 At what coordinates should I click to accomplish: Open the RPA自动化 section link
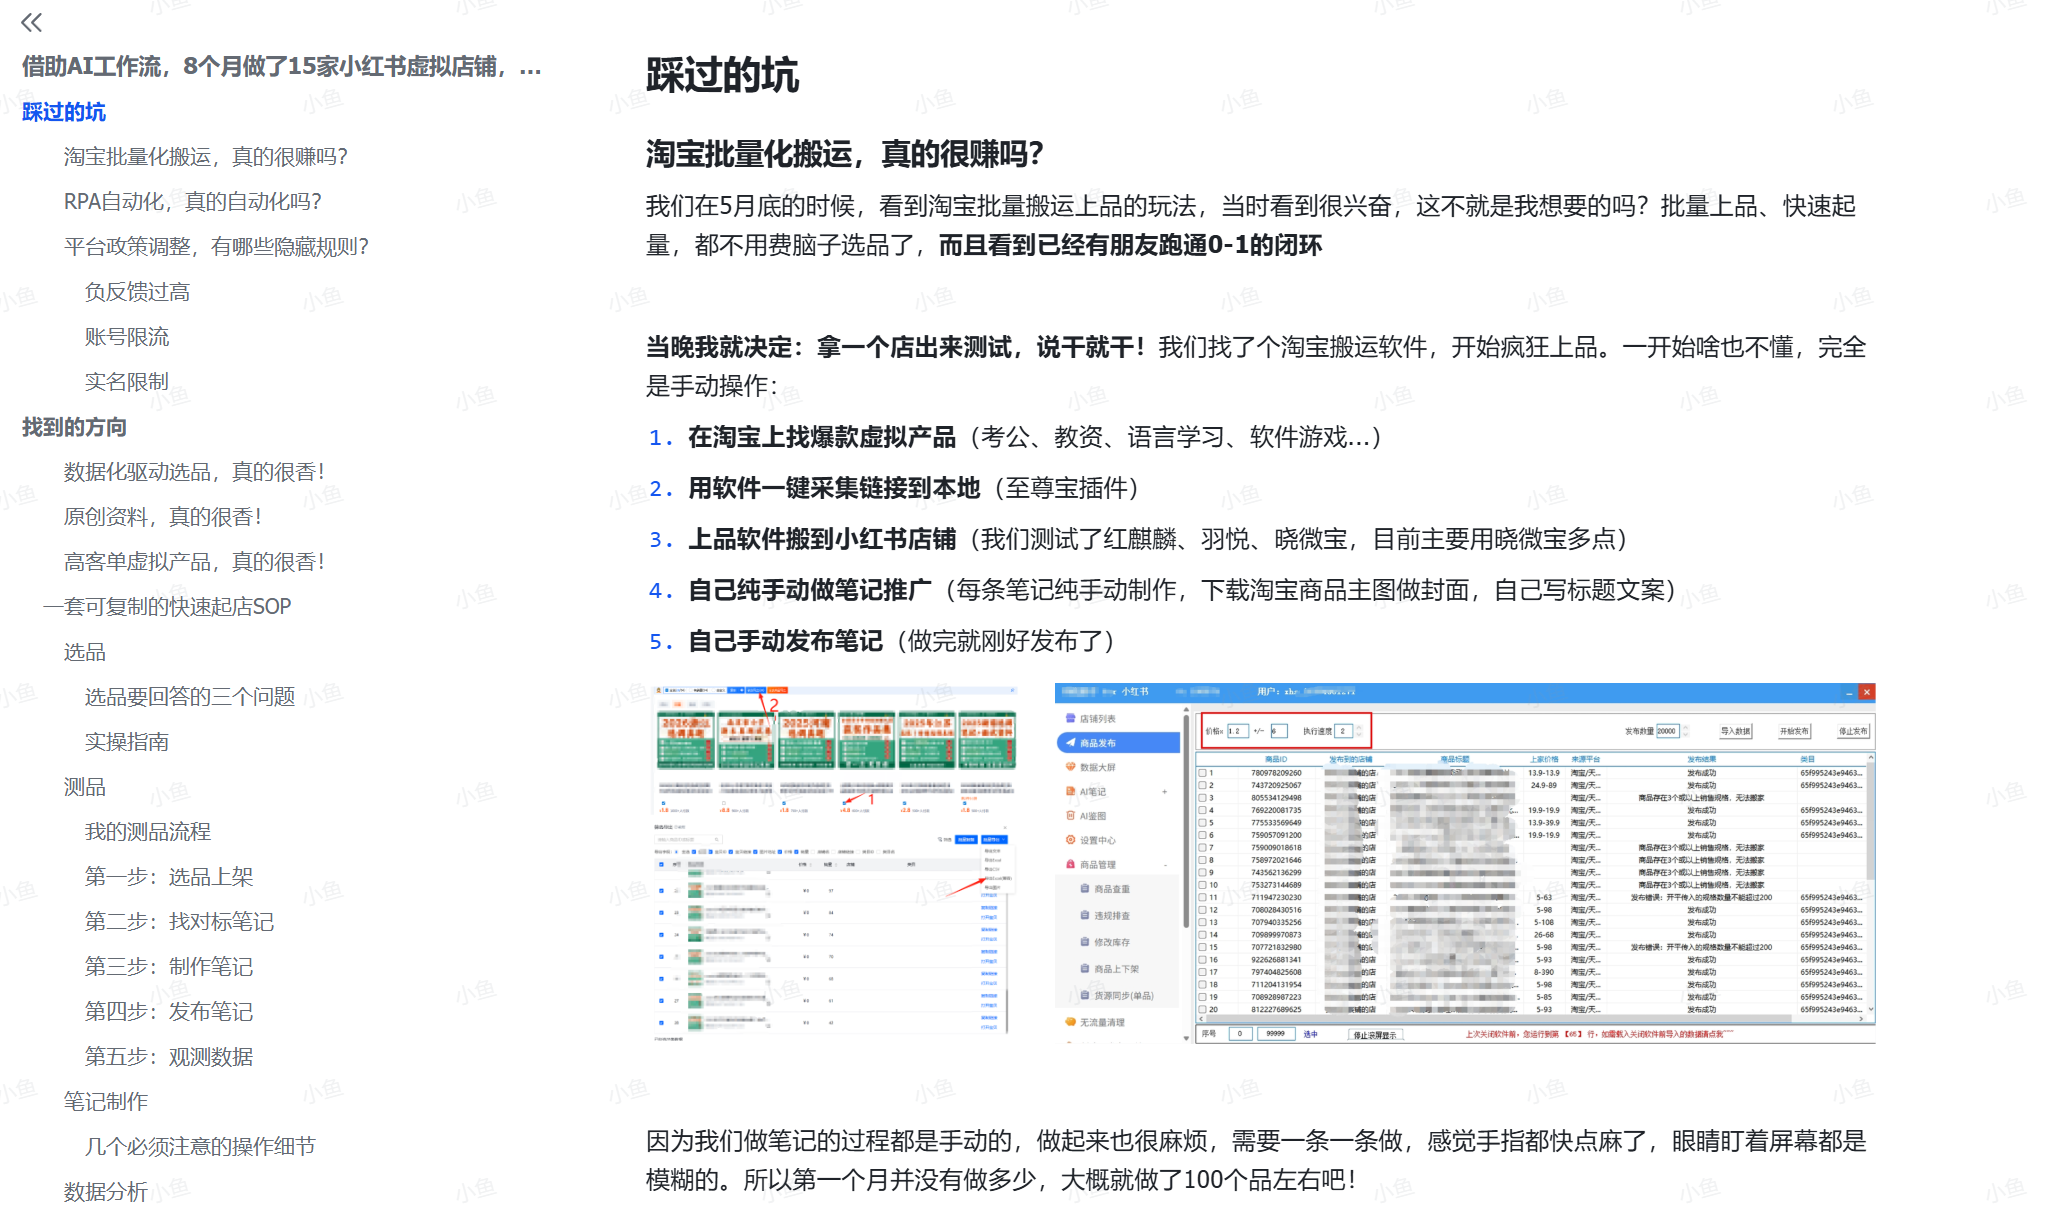(x=190, y=201)
